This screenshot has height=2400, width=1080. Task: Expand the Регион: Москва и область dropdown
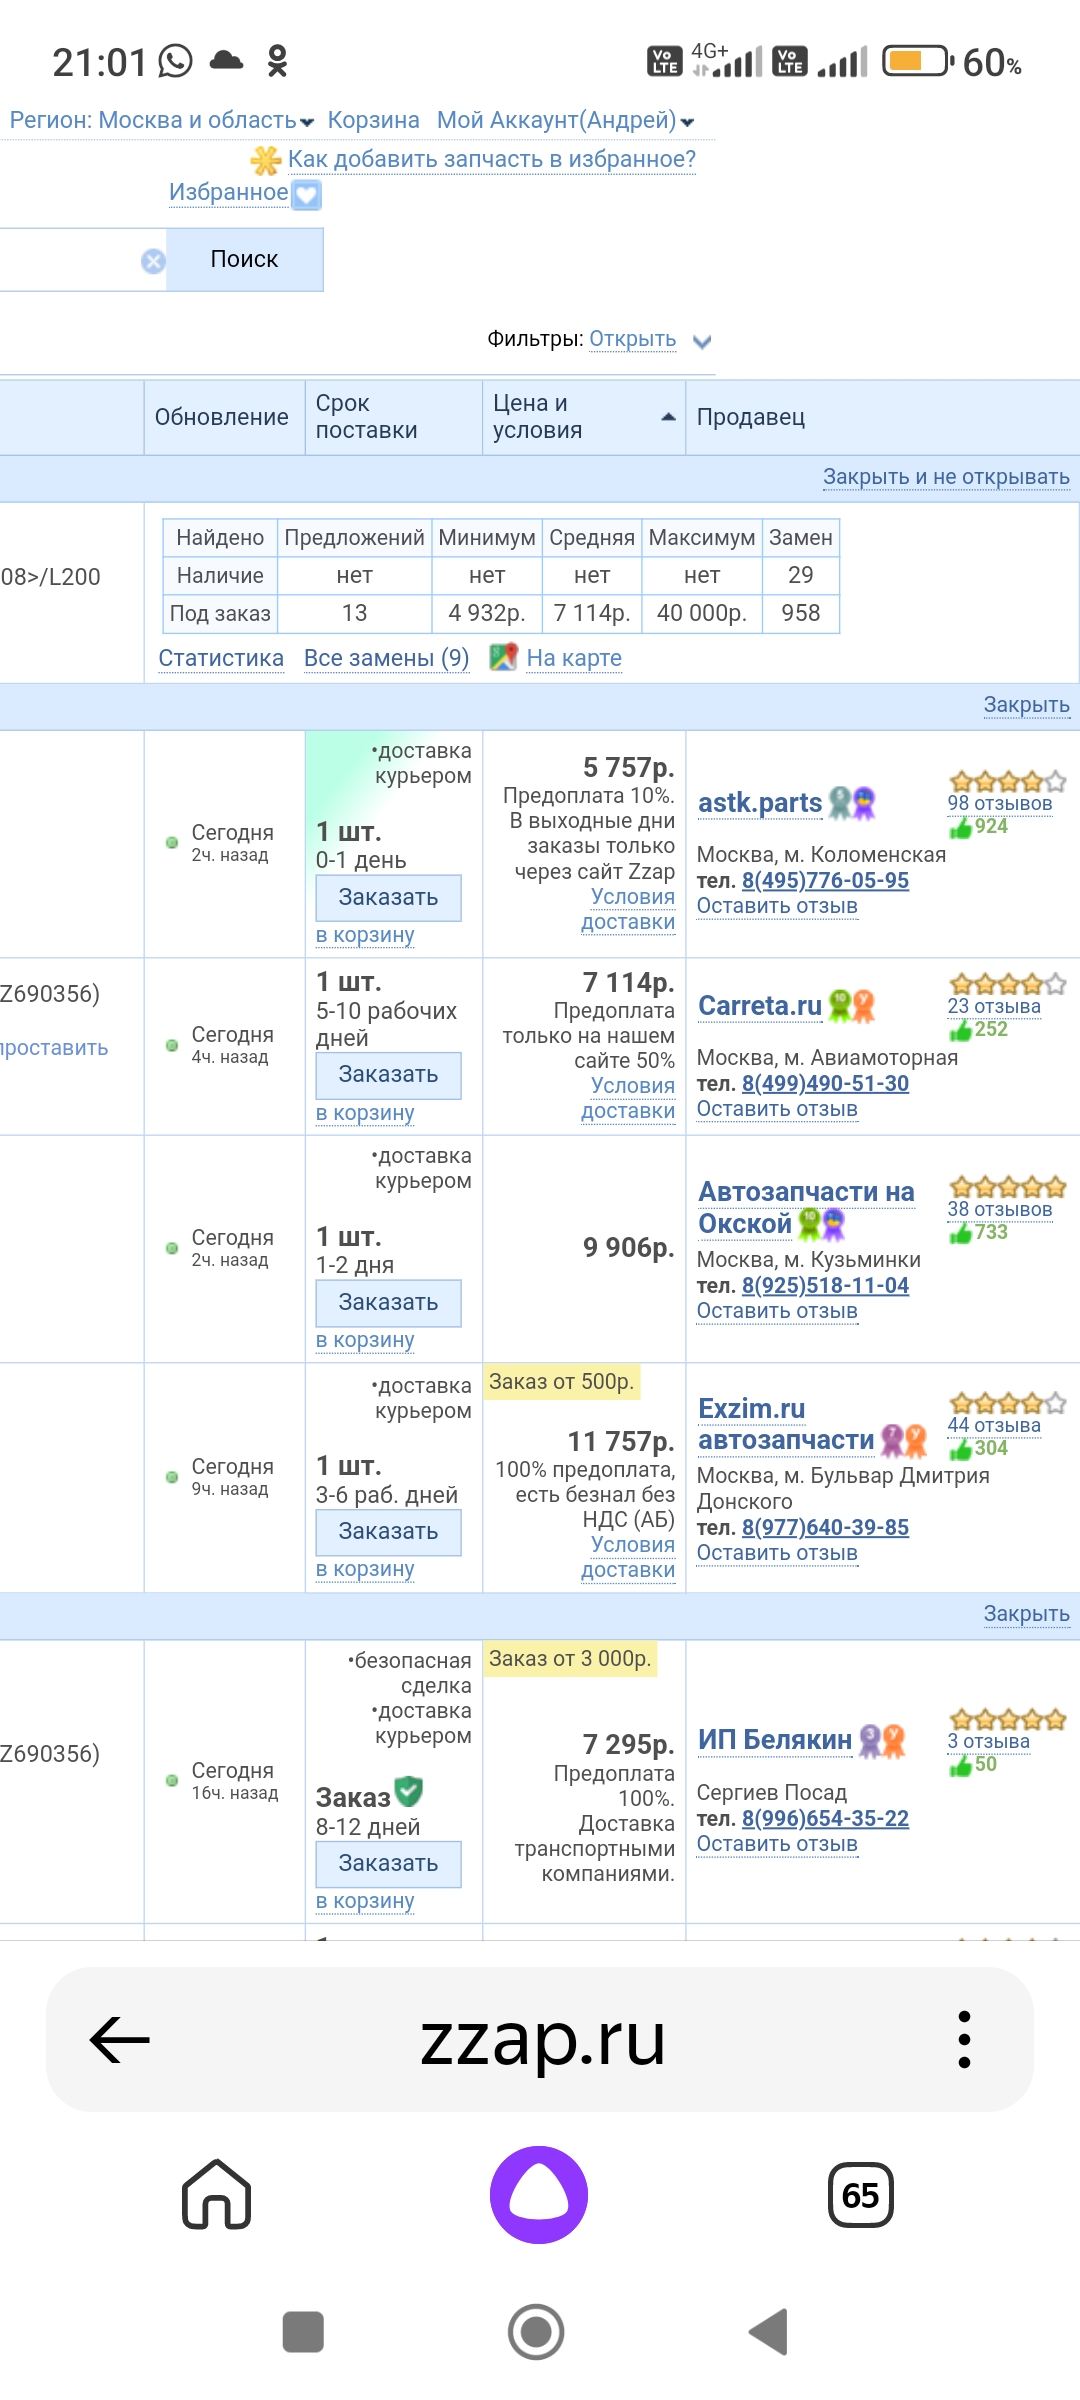(x=161, y=121)
